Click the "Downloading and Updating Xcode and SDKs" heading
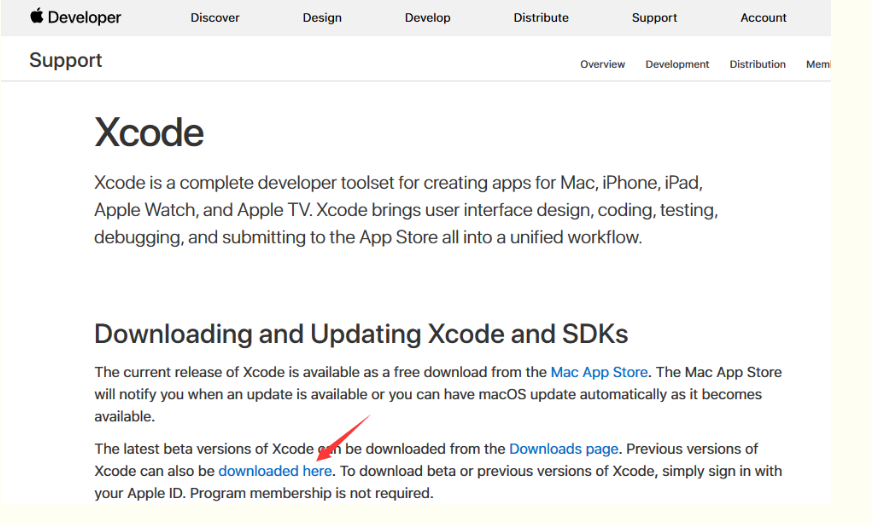This screenshot has width=872, height=525. click(361, 333)
